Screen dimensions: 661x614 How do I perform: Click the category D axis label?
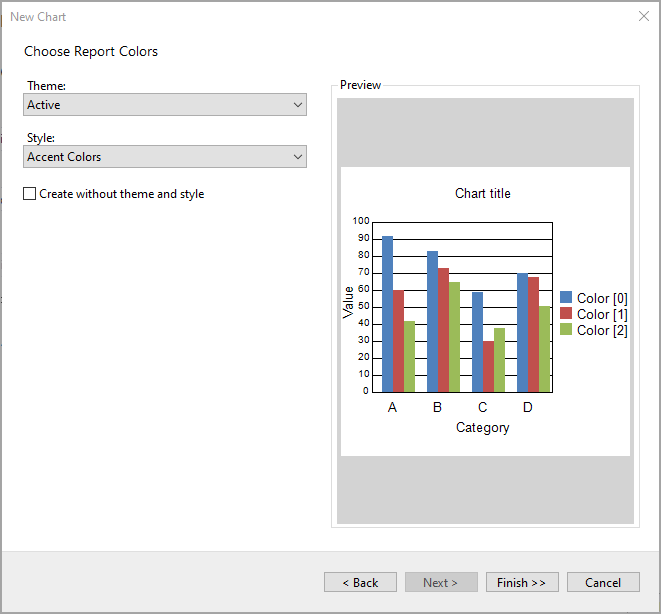pos(528,408)
